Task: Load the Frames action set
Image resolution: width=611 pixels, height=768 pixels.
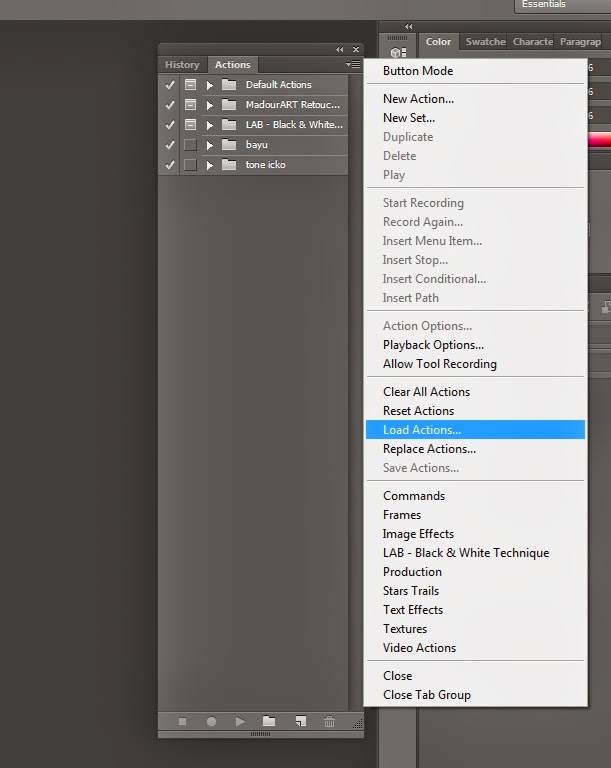Action: [x=475, y=515]
